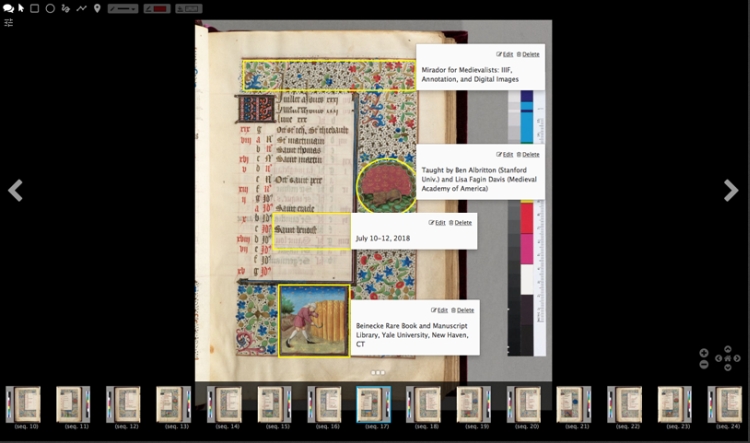The width and height of the screenshot is (750, 443).
Task: Select the circular zodiac medallion annotation
Action: pos(386,186)
